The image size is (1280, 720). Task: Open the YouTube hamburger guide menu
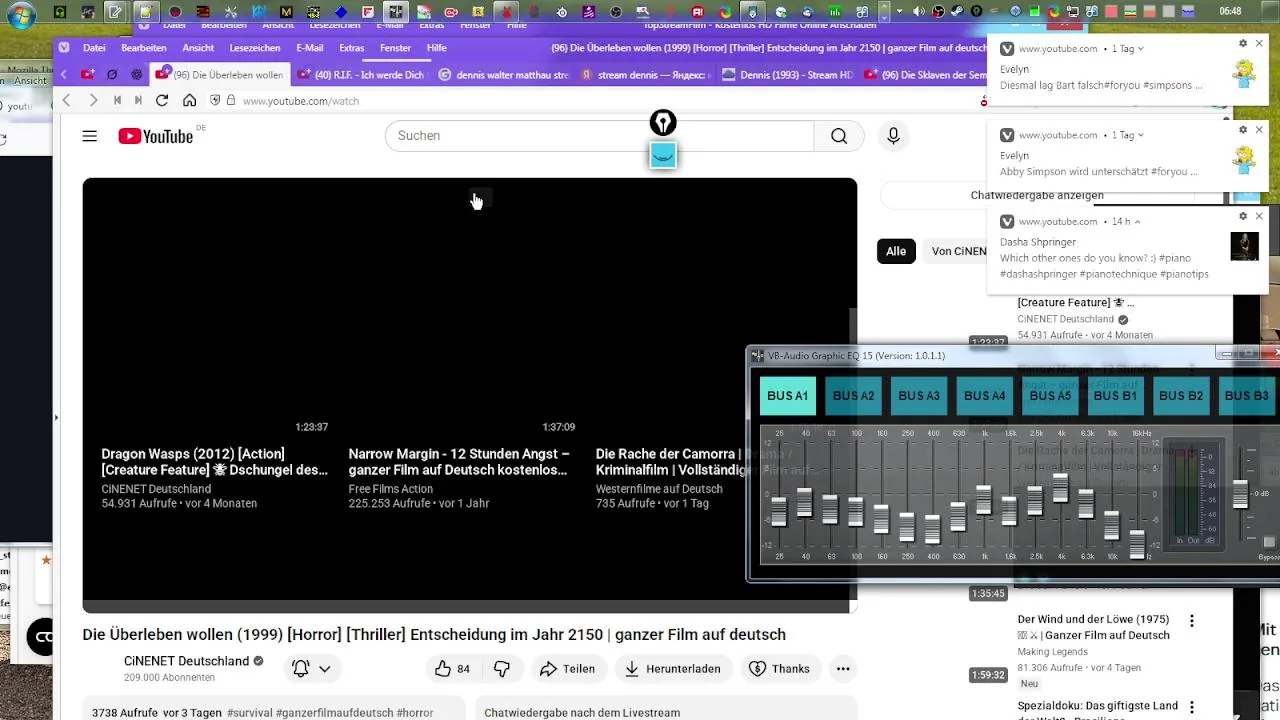(90, 136)
